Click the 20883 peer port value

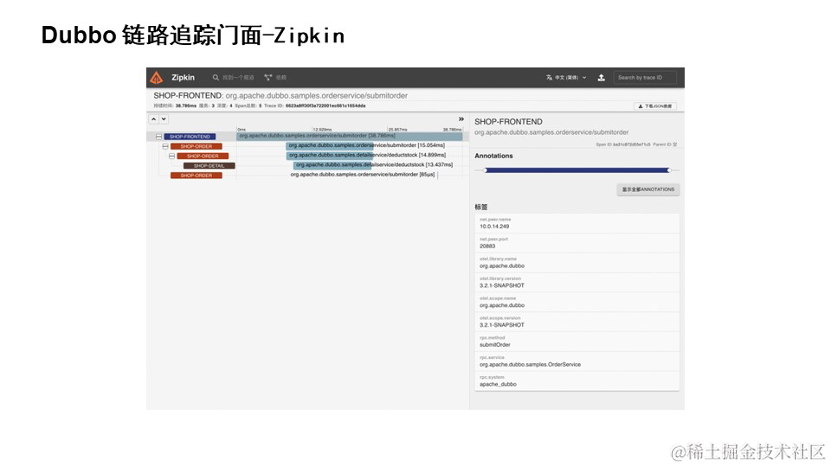[x=488, y=246]
